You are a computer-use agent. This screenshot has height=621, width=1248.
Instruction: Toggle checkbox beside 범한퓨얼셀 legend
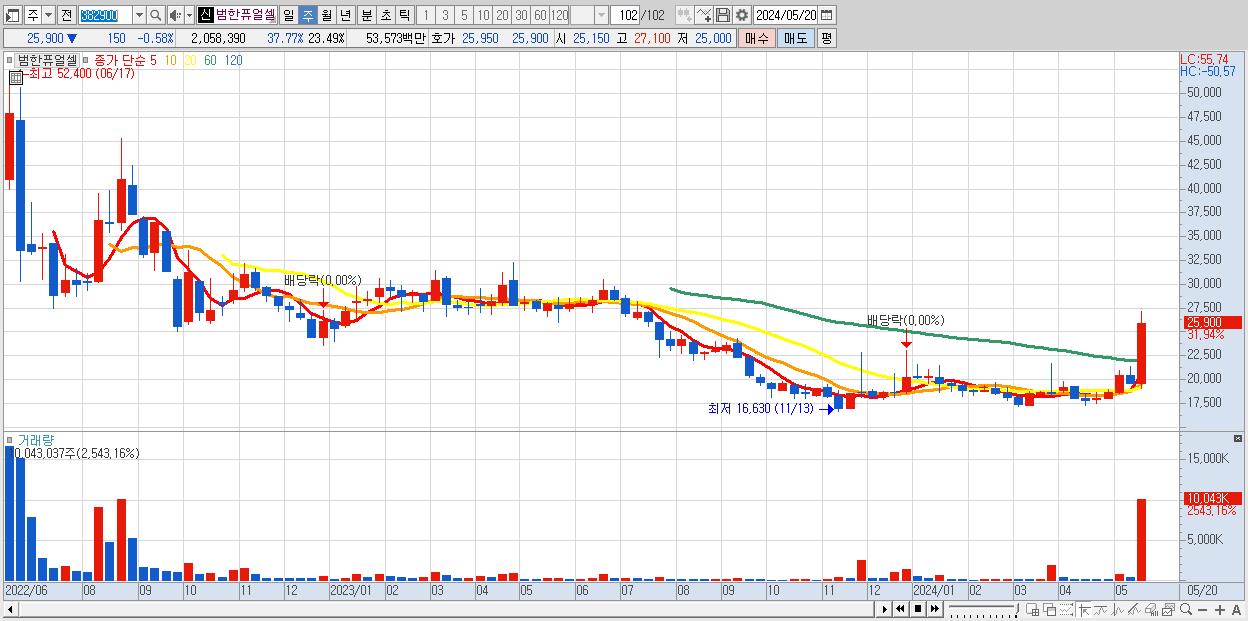(x=10, y=60)
